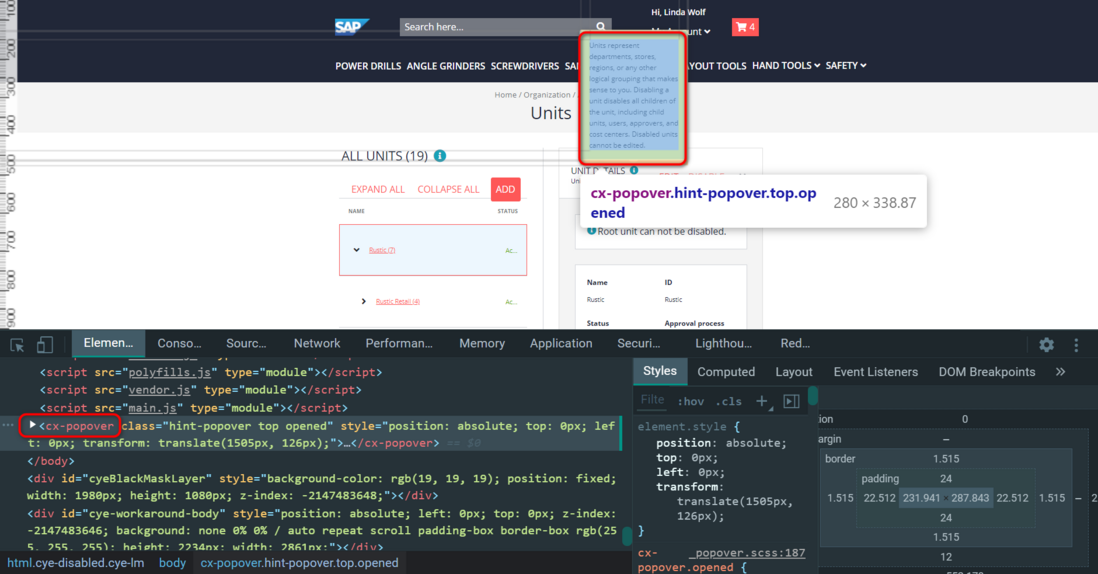Open the Application tab

point(561,343)
